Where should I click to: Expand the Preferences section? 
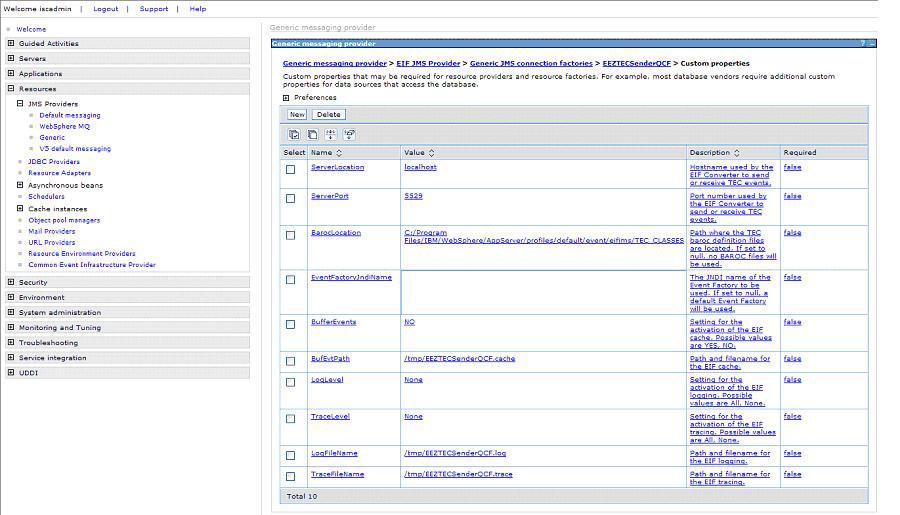pyautogui.click(x=286, y=98)
